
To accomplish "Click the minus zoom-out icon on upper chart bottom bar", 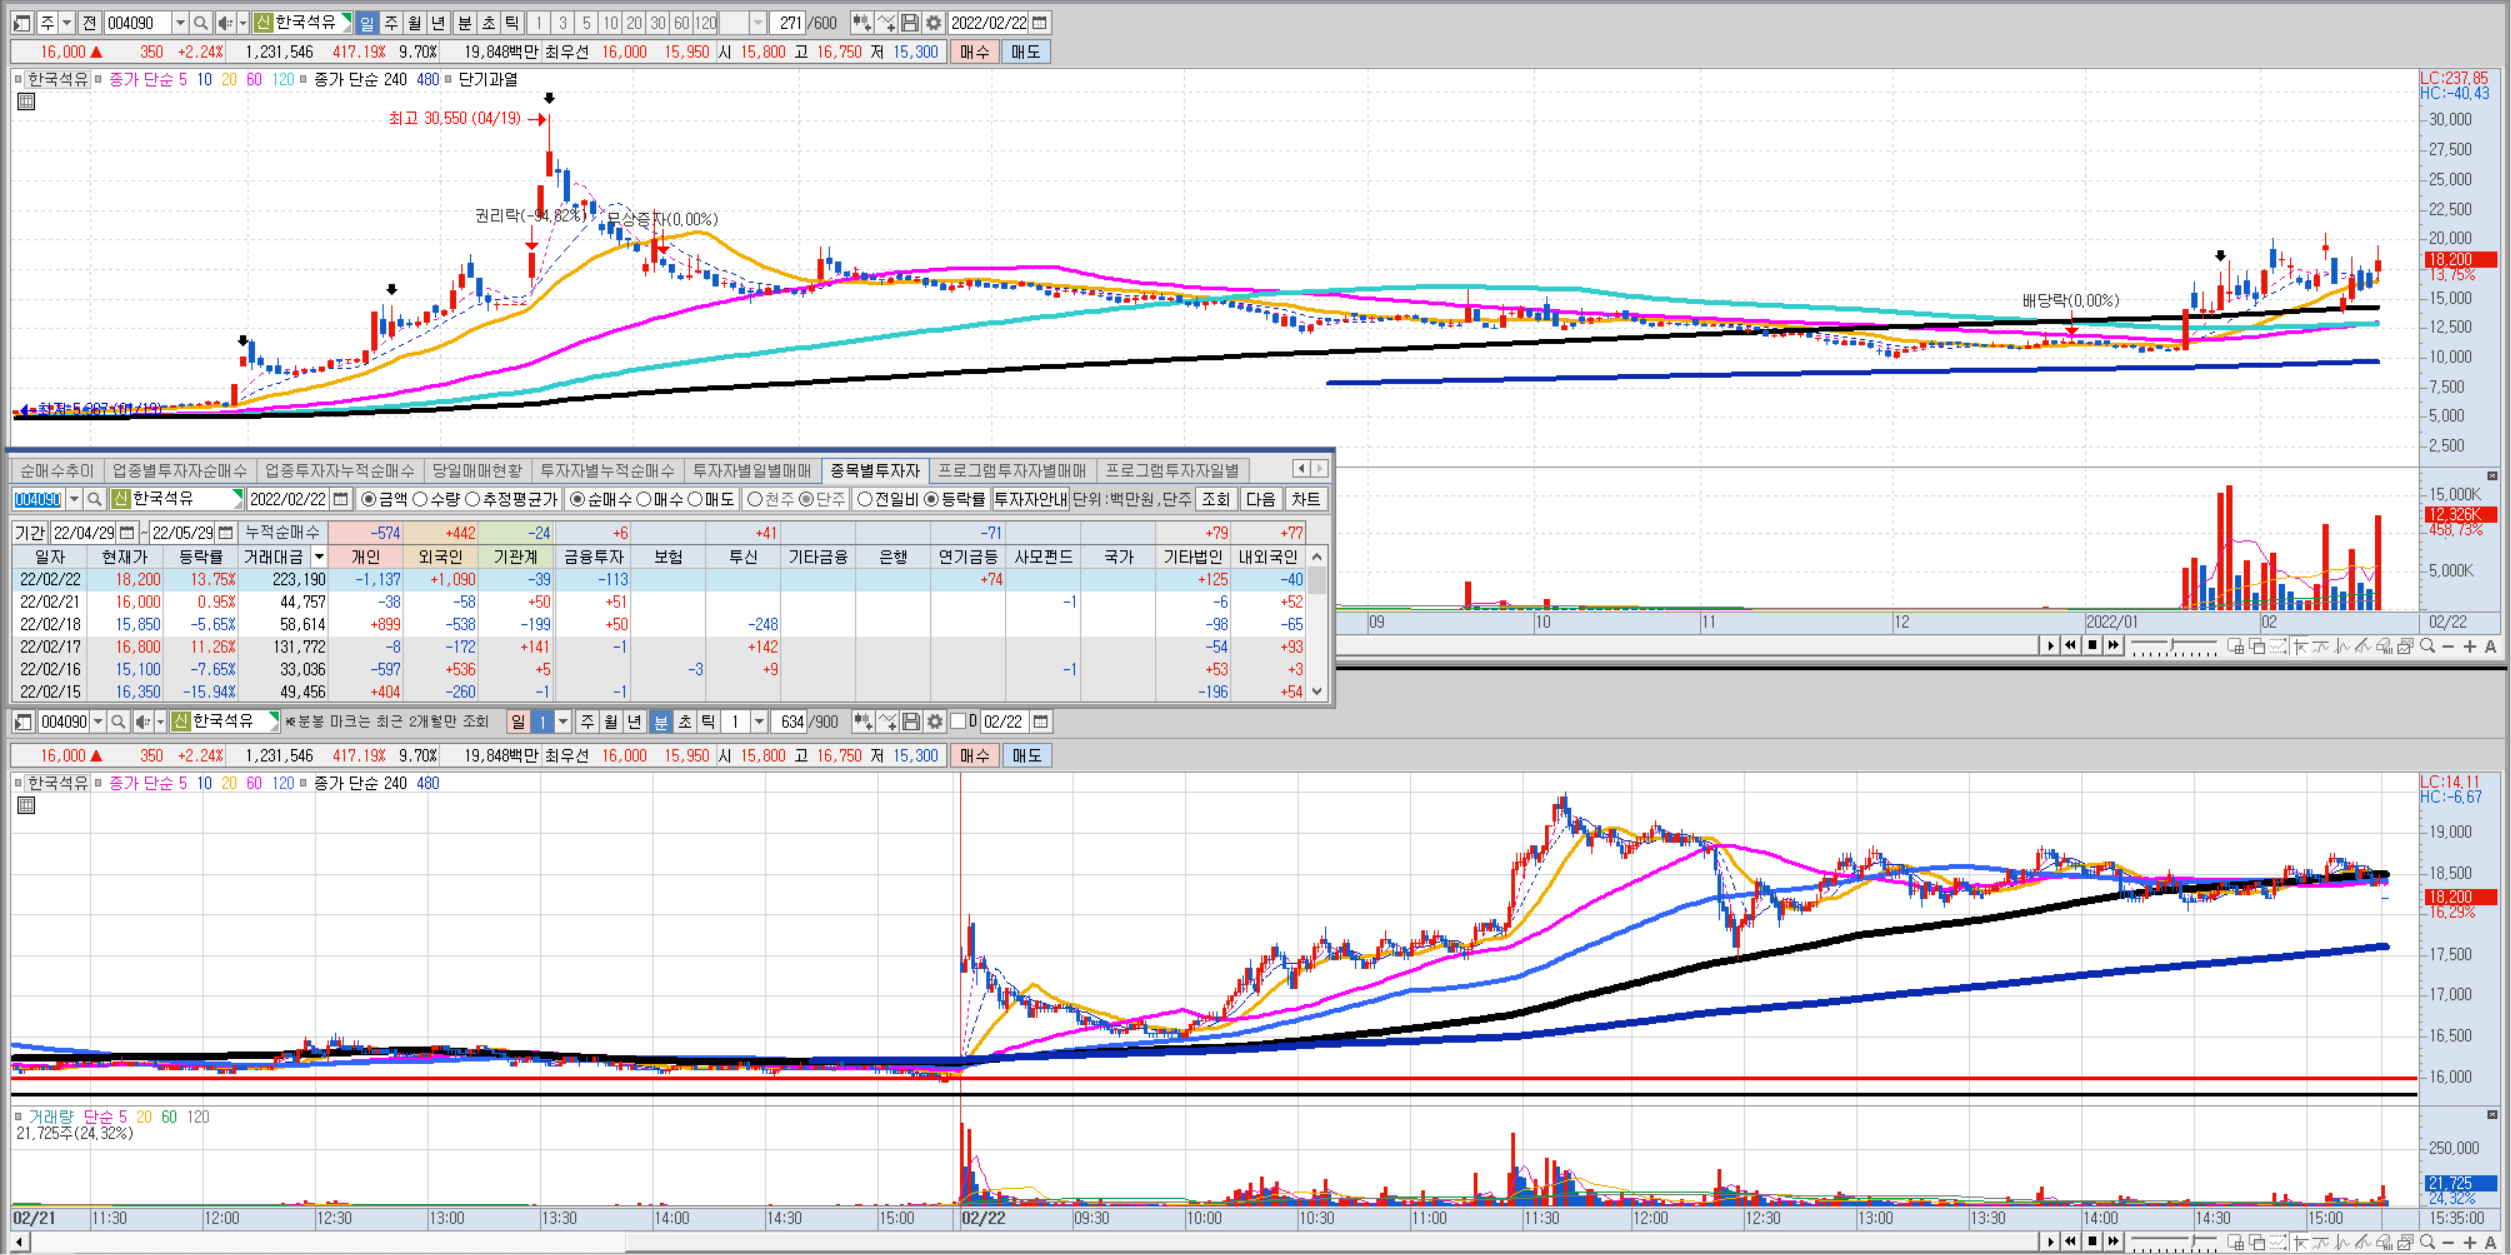I will point(2448,647).
